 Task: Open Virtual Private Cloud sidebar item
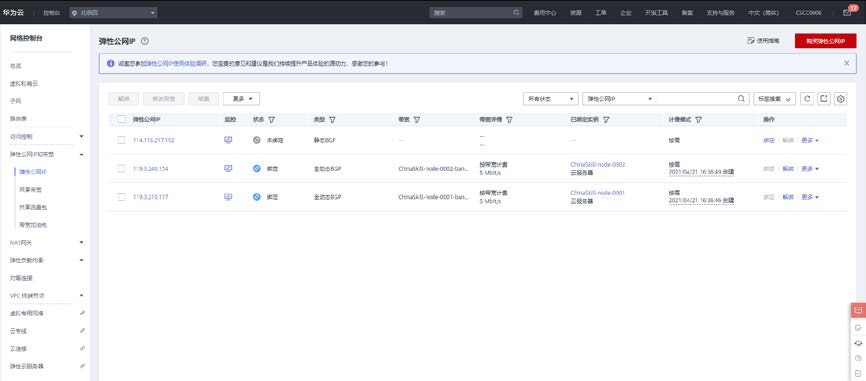[24, 83]
